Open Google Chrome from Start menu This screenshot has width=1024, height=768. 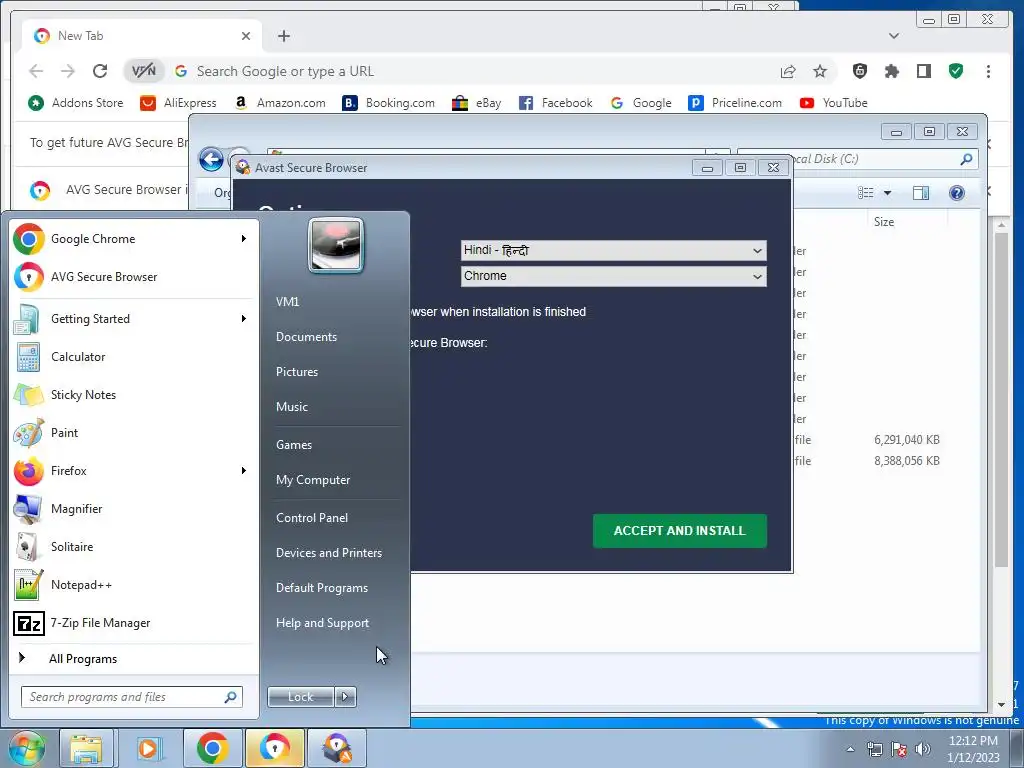134,239
